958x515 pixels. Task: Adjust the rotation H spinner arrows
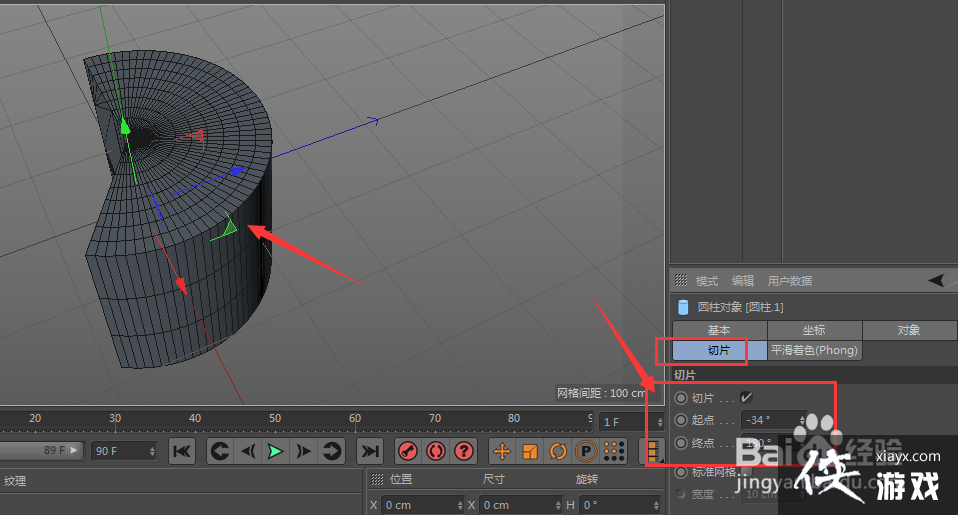tap(656, 505)
